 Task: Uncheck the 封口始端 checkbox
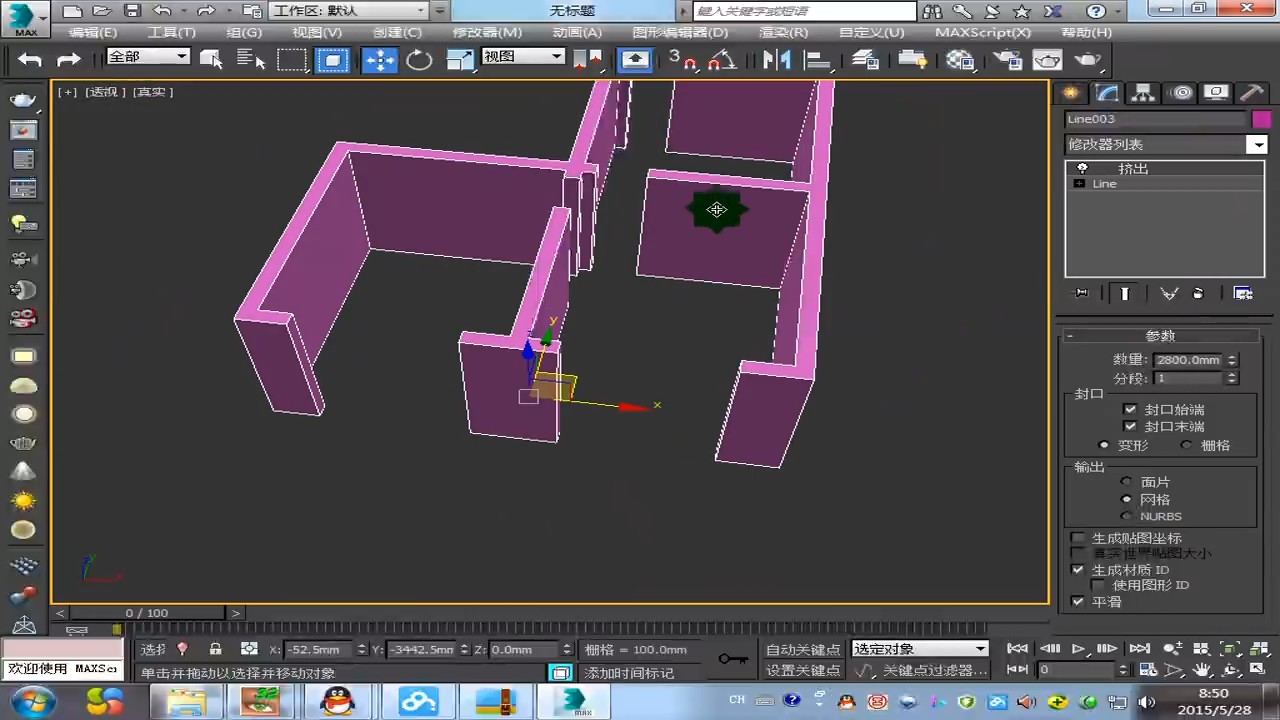[1130, 409]
